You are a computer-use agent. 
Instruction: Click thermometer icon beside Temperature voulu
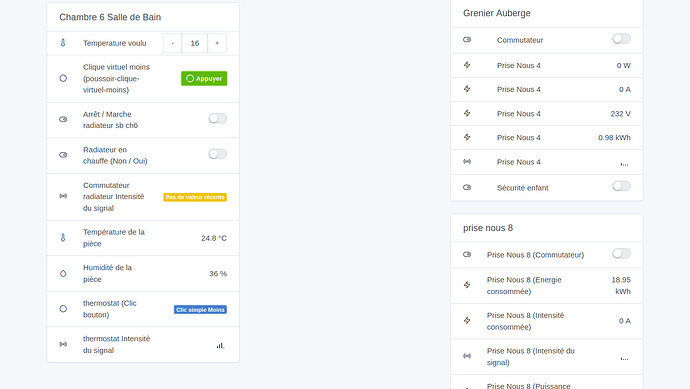click(63, 43)
